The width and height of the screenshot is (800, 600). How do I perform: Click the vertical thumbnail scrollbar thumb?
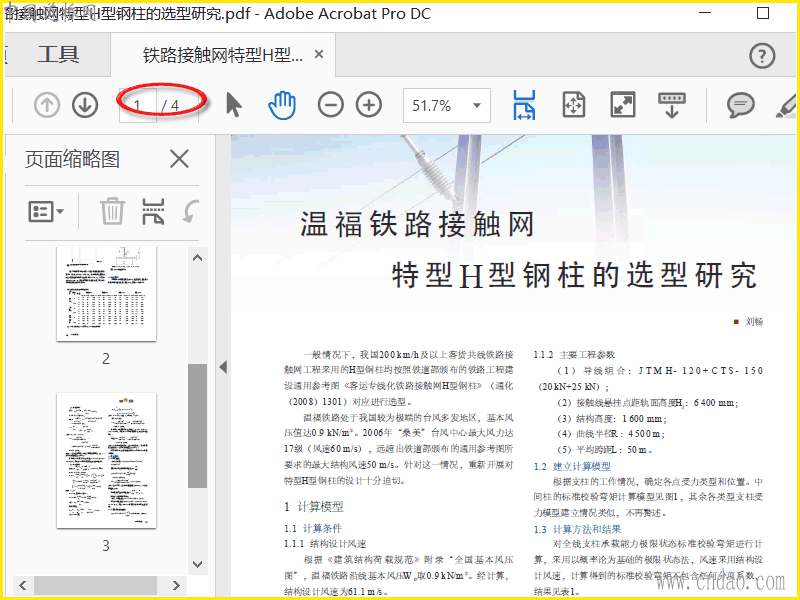pyautogui.click(x=197, y=426)
